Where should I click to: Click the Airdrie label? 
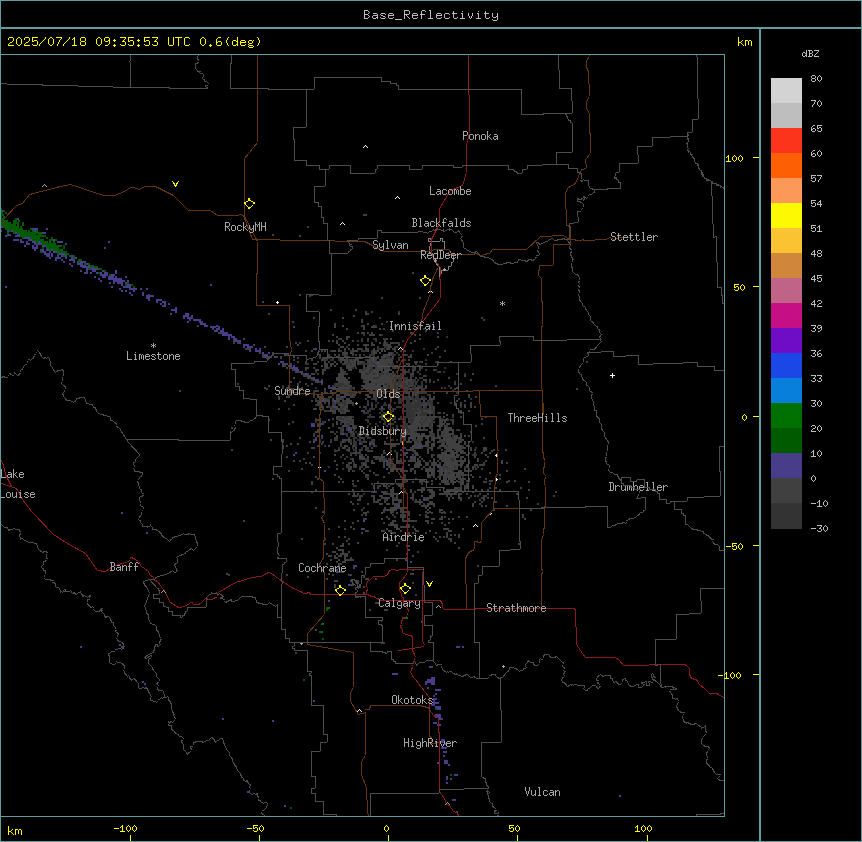coord(404,537)
